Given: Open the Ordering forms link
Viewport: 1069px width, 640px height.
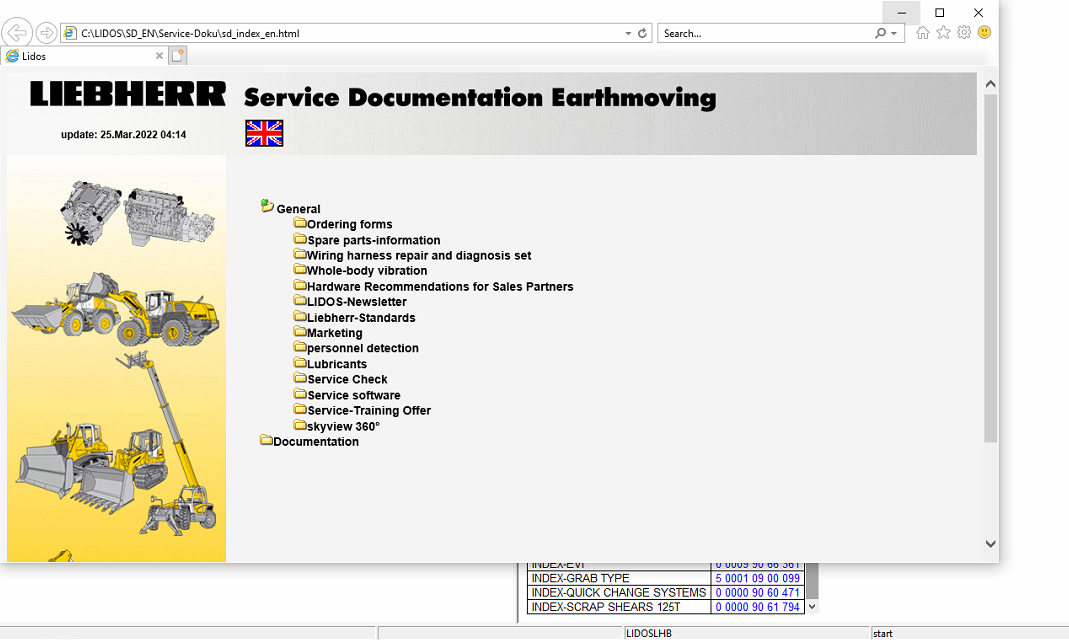Looking at the screenshot, I should coord(350,224).
